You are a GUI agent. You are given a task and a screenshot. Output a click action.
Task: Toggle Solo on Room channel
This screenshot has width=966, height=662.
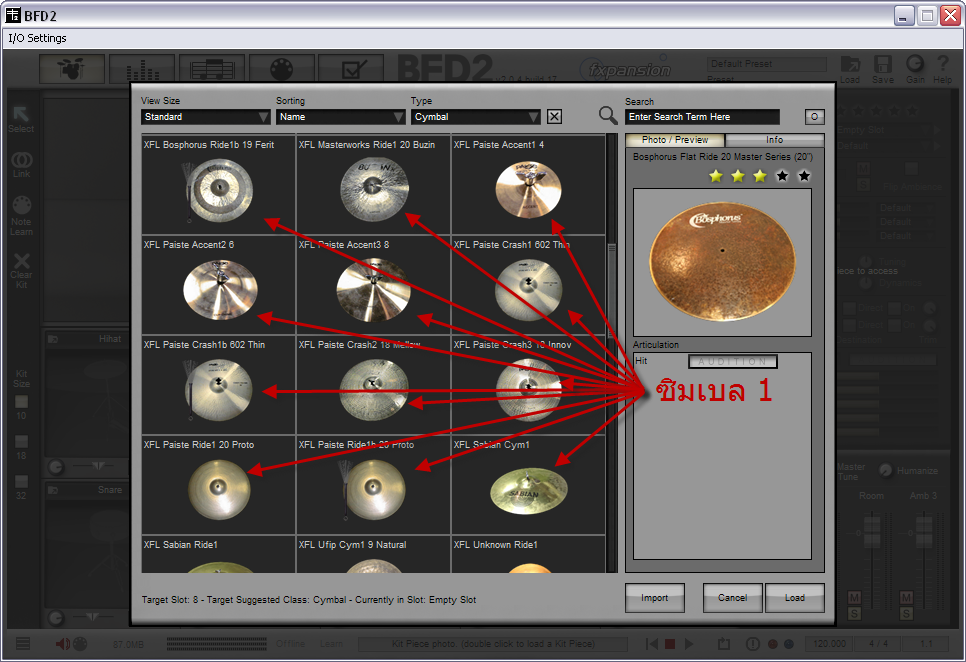pos(854,613)
